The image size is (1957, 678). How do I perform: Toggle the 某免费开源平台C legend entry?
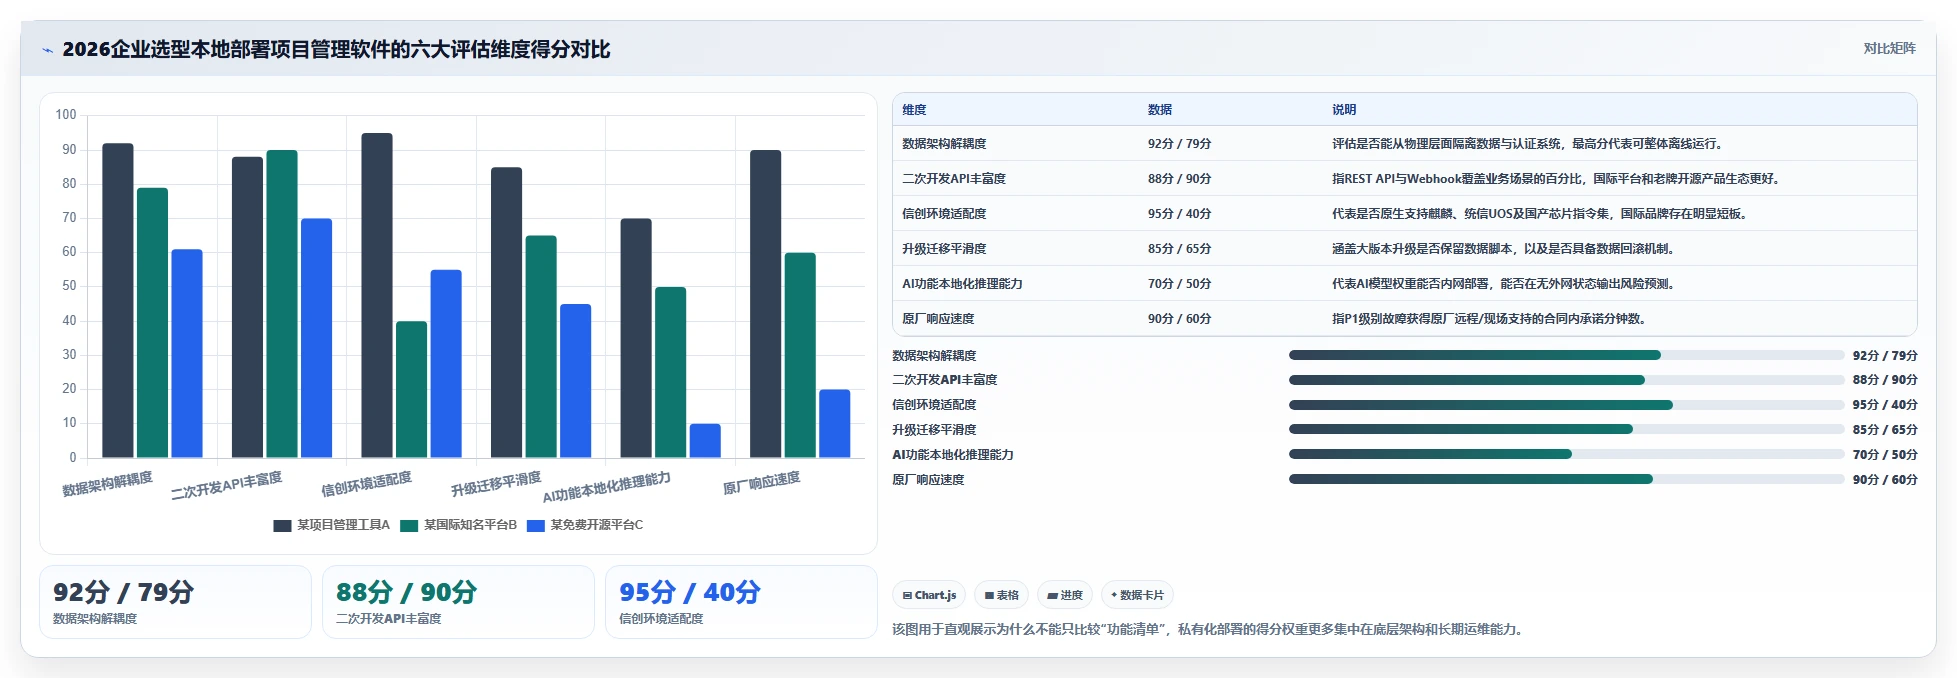pos(585,525)
